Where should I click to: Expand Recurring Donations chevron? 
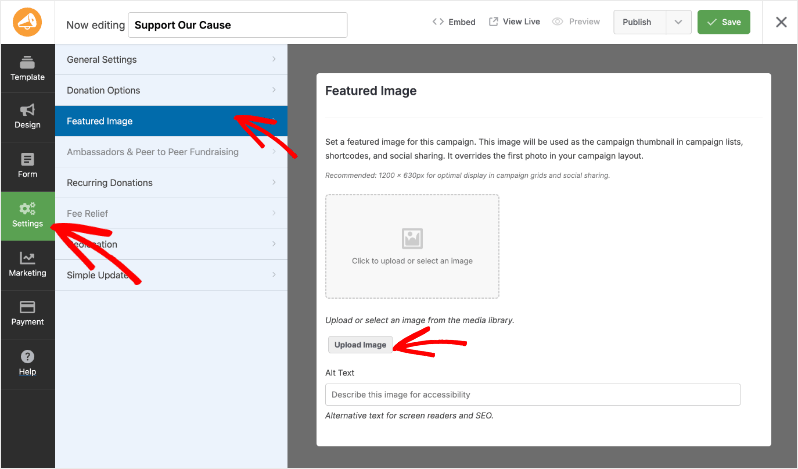[274, 182]
